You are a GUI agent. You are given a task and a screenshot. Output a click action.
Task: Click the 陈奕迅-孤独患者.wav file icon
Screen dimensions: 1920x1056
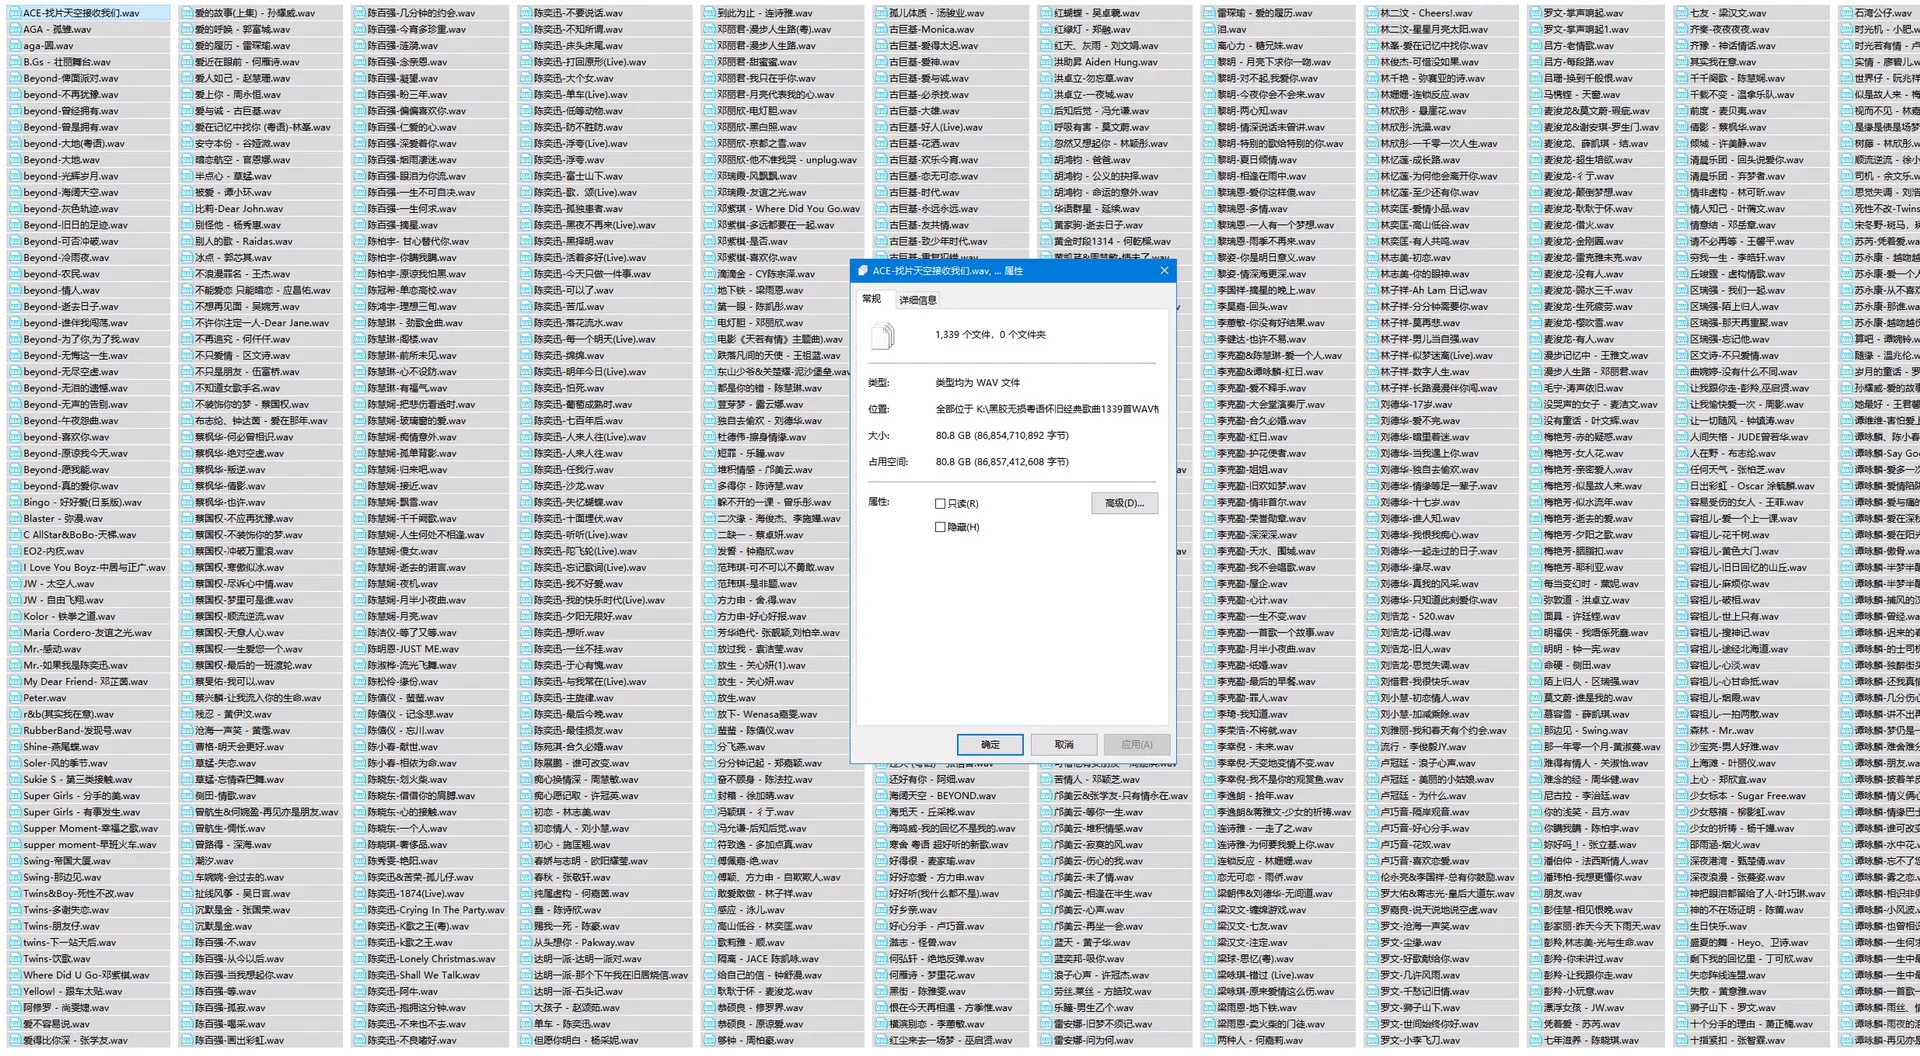tap(526, 209)
